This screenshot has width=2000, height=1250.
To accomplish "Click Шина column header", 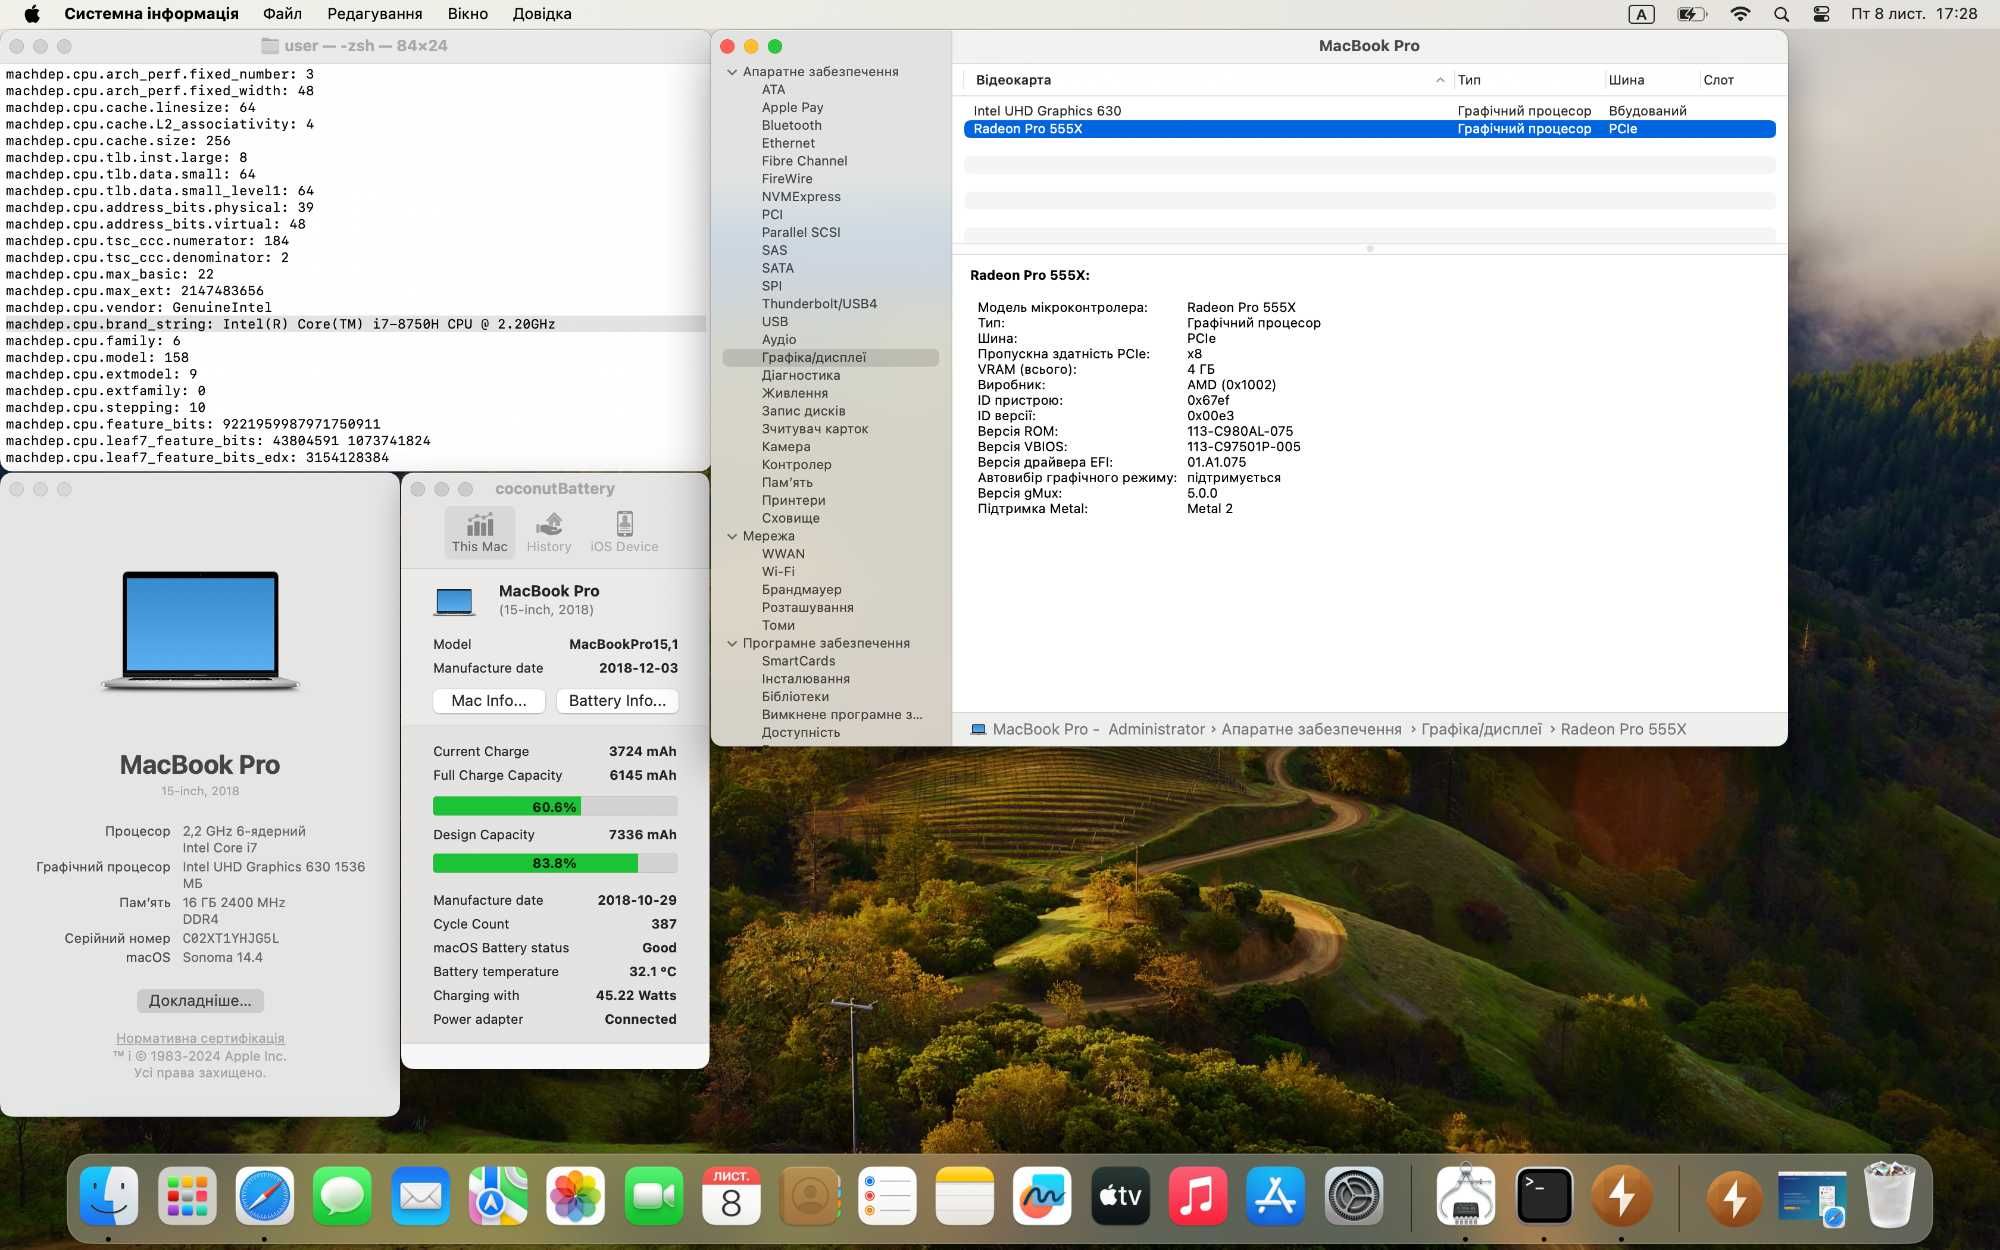I will click(1626, 80).
